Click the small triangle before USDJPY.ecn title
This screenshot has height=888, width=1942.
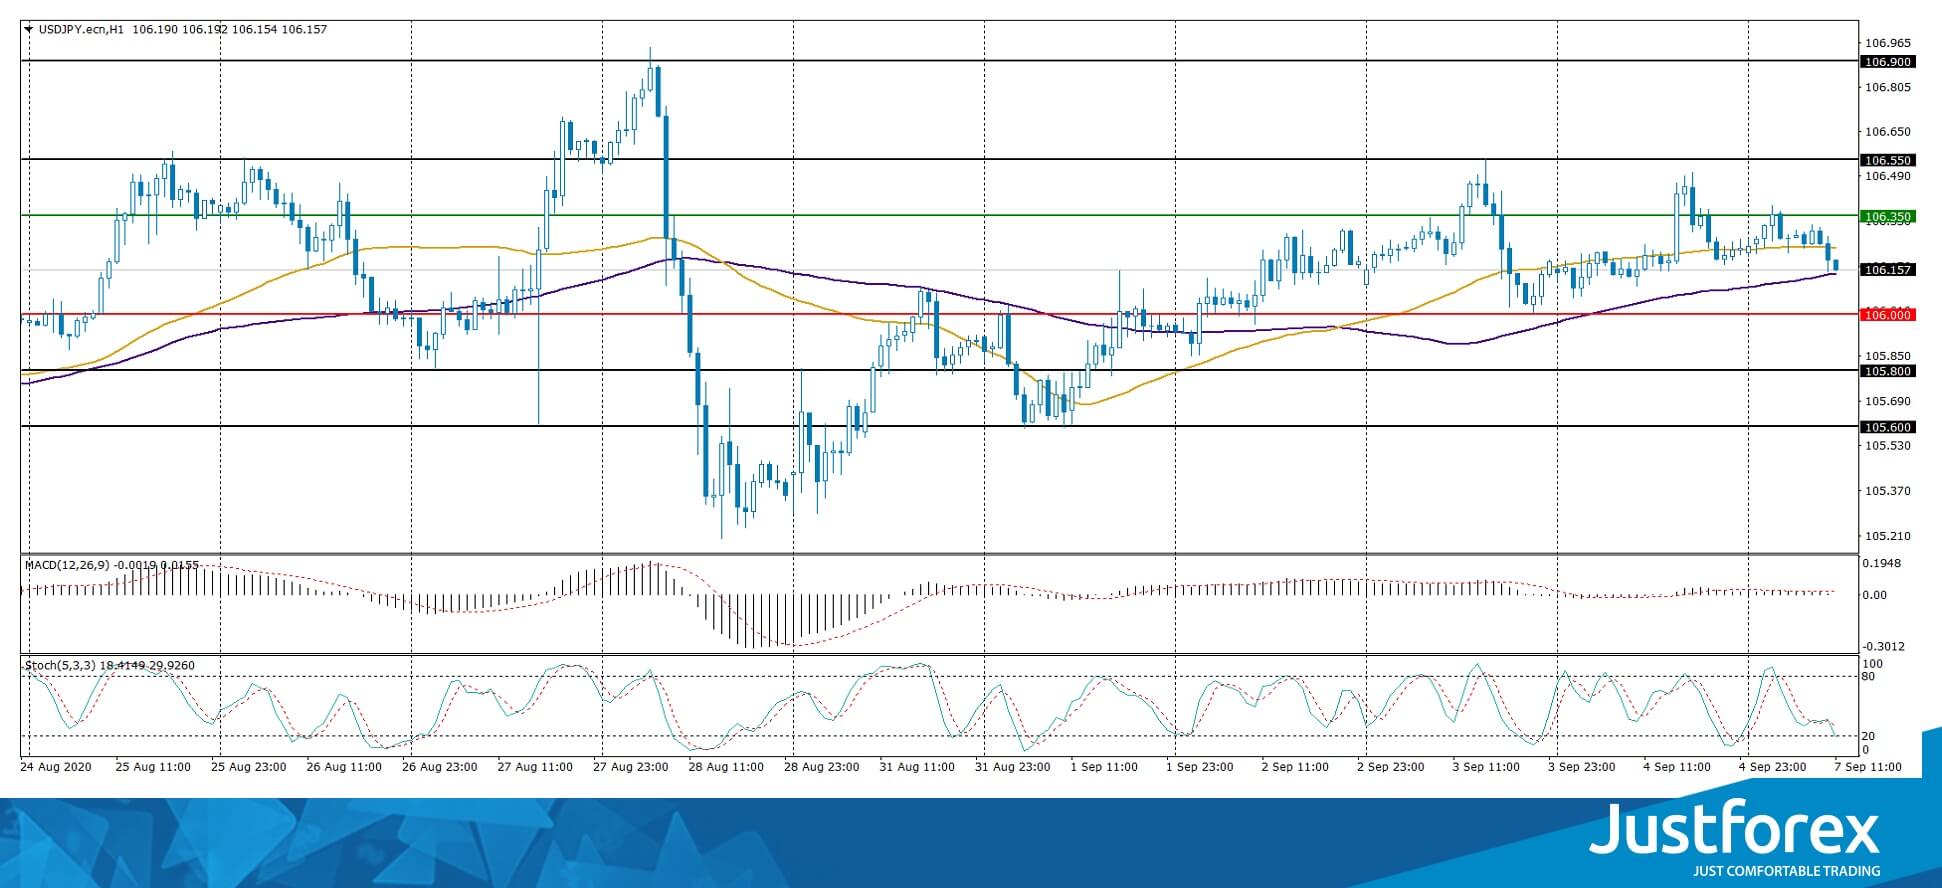(28, 30)
